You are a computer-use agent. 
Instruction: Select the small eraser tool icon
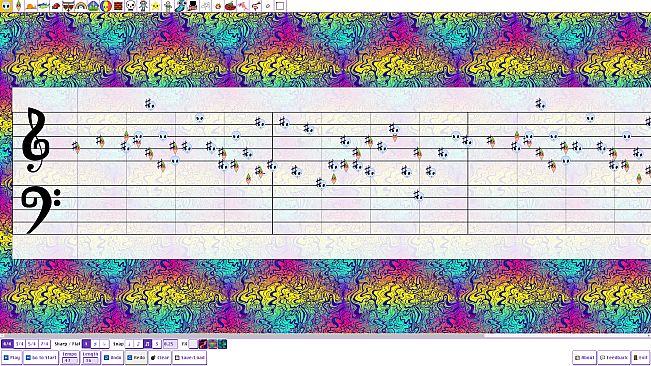point(268,6)
